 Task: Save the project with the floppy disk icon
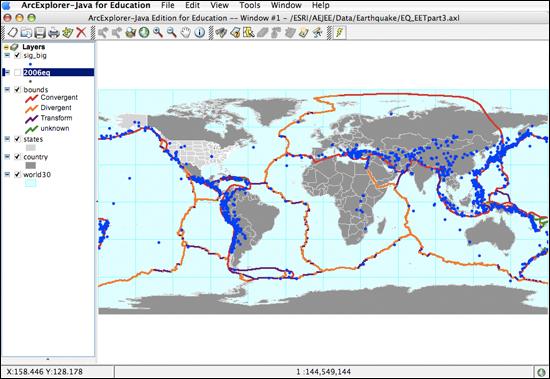coord(40,33)
